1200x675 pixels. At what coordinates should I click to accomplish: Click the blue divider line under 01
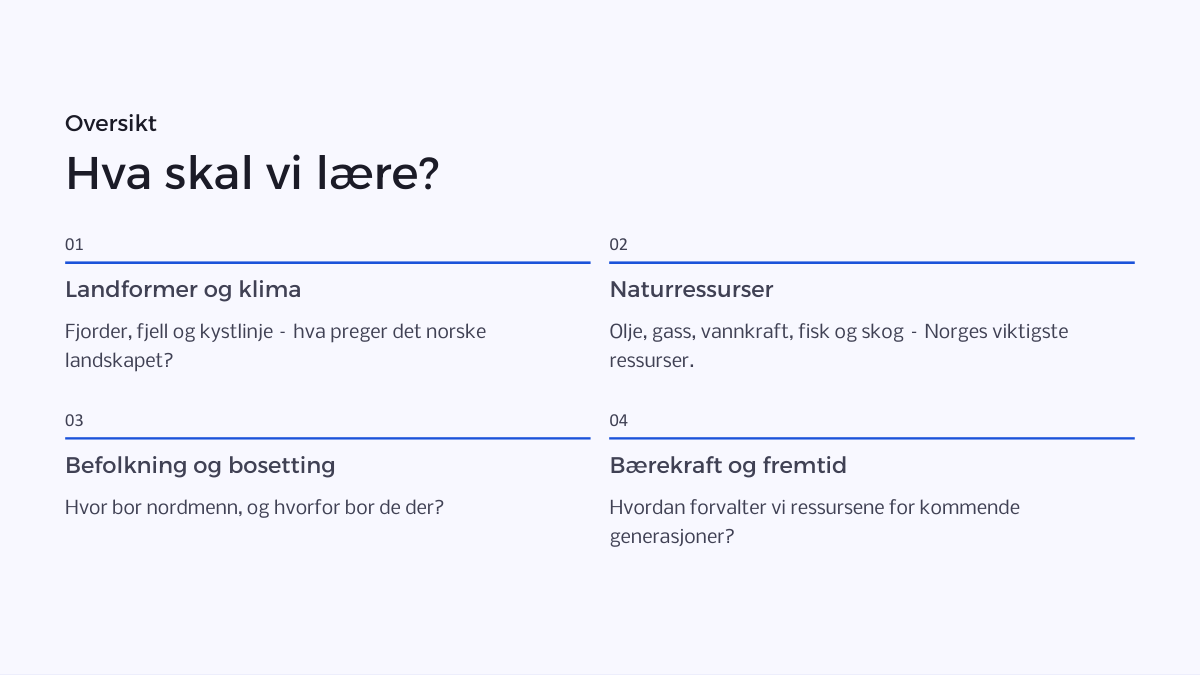point(328,262)
